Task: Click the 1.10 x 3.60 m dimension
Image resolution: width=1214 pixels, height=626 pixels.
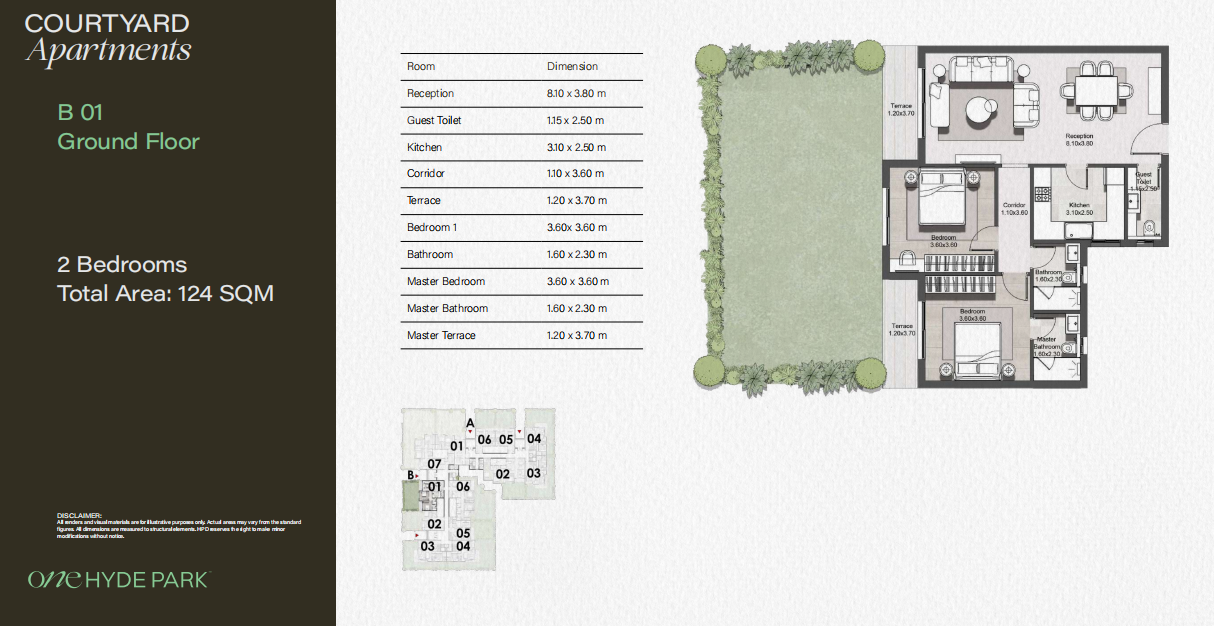Action: click(x=576, y=173)
